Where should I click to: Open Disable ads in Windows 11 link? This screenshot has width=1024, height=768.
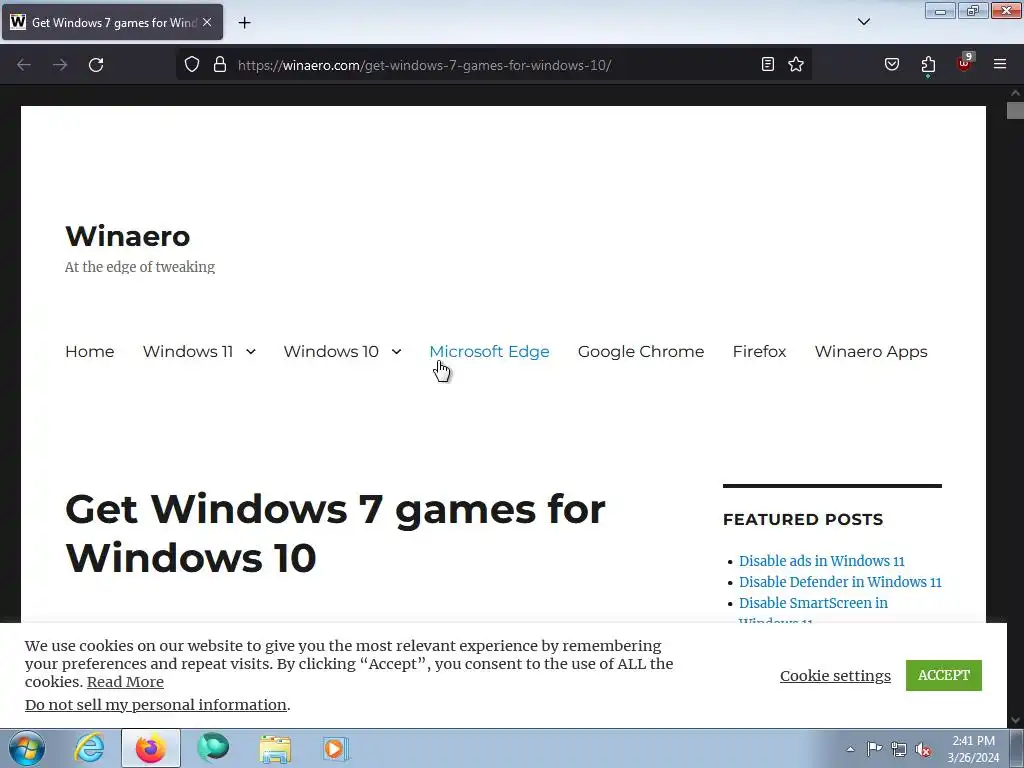(822, 561)
